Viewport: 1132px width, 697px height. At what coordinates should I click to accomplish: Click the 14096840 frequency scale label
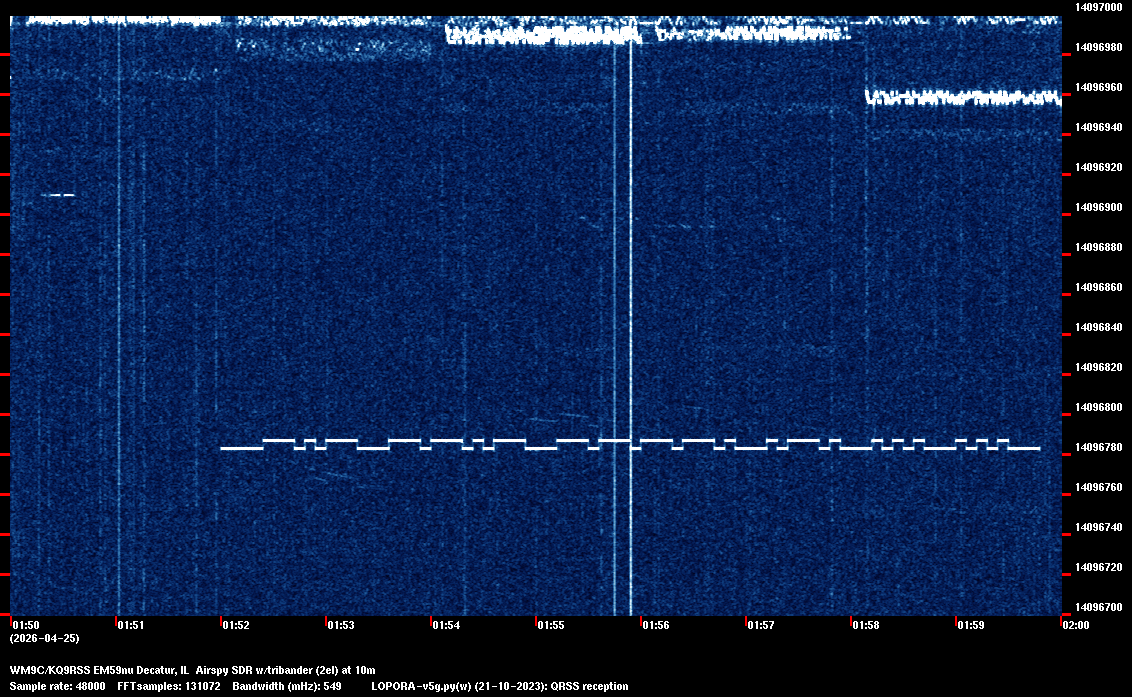click(x=1099, y=327)
